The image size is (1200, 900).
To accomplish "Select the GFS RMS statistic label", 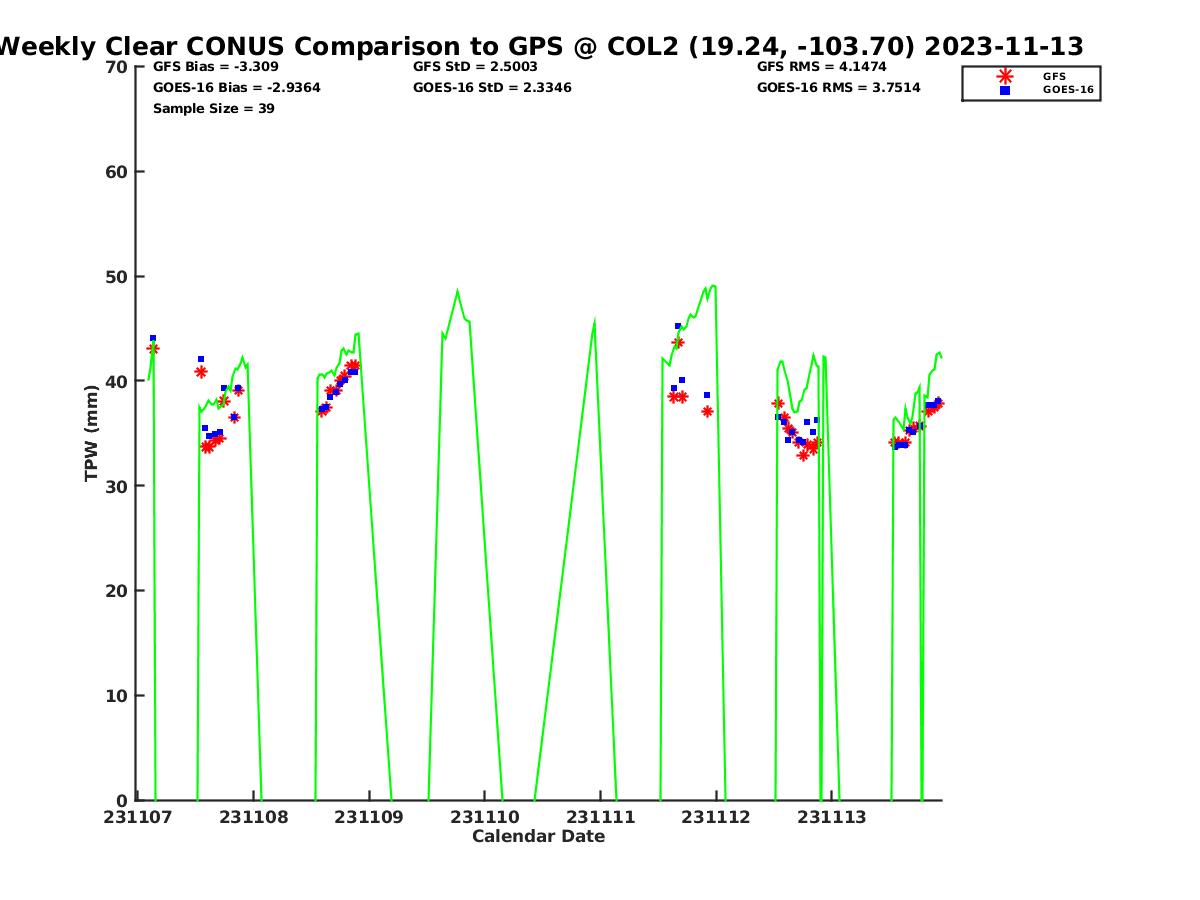I will coord(821,67).
